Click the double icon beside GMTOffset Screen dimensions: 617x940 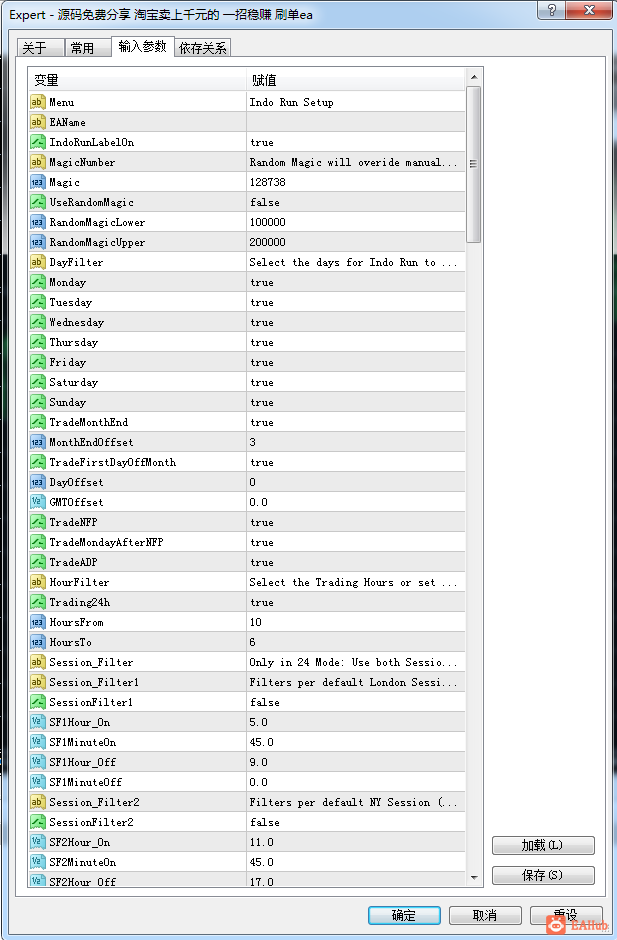[37, 502]
